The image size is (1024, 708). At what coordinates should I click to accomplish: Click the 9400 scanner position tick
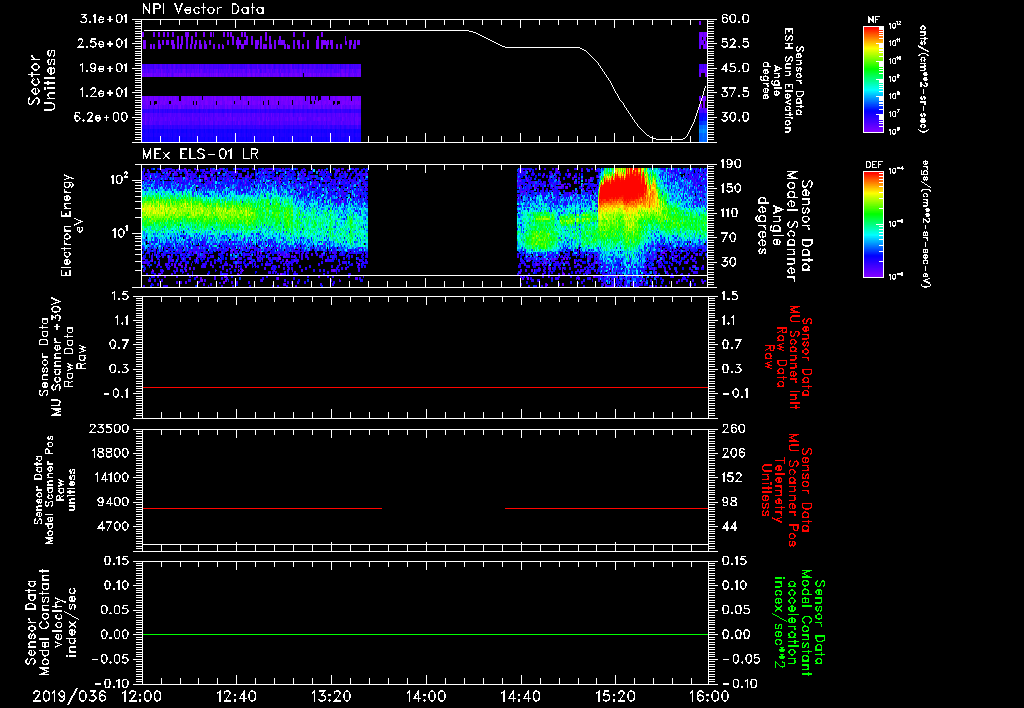pyautogui.click(x=113, y=502)
